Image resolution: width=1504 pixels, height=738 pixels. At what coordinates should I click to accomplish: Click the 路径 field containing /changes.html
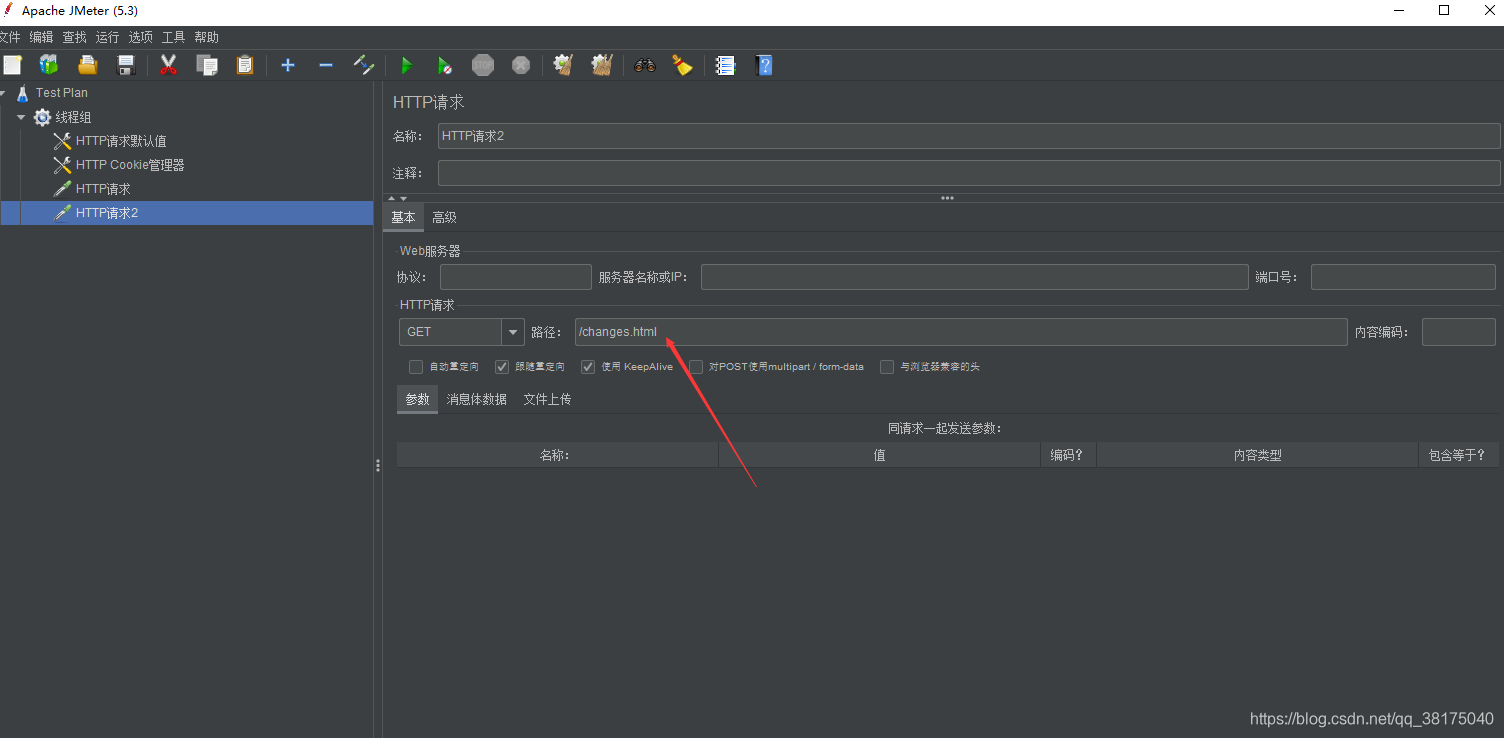click(961, 332)
